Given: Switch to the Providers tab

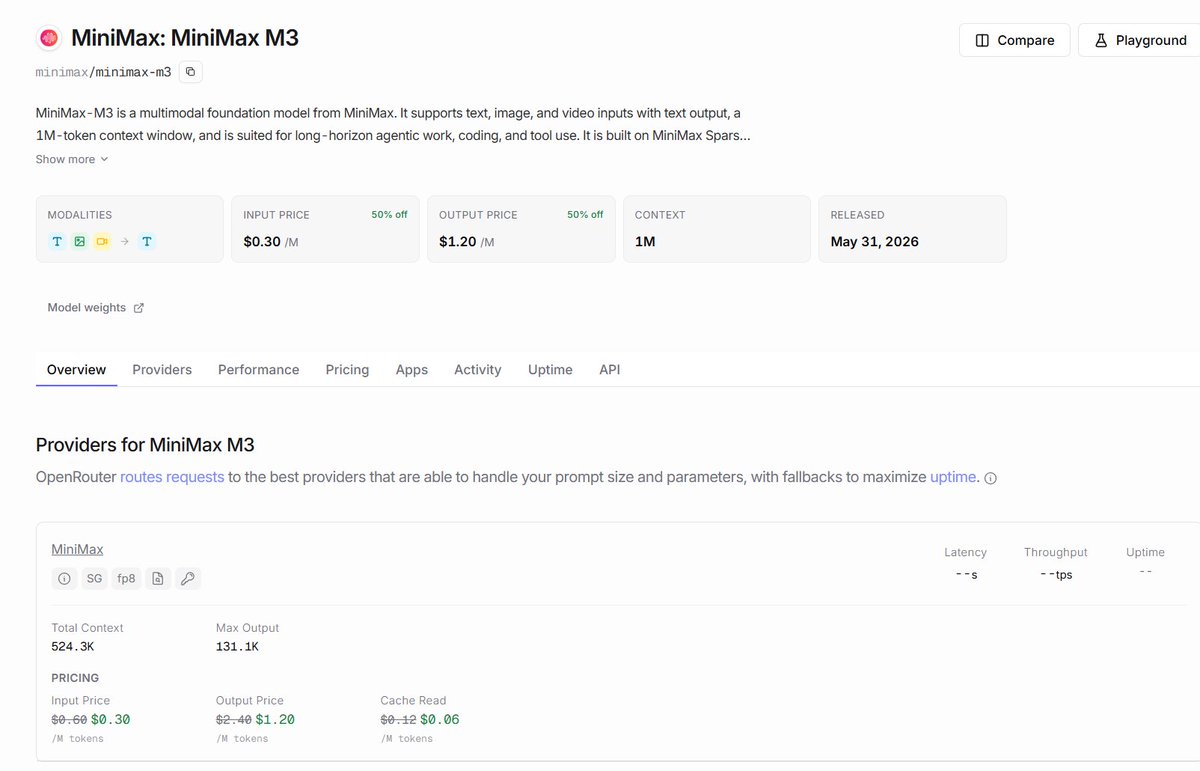Looking at the screenshot, I should (x=162, y=369).
